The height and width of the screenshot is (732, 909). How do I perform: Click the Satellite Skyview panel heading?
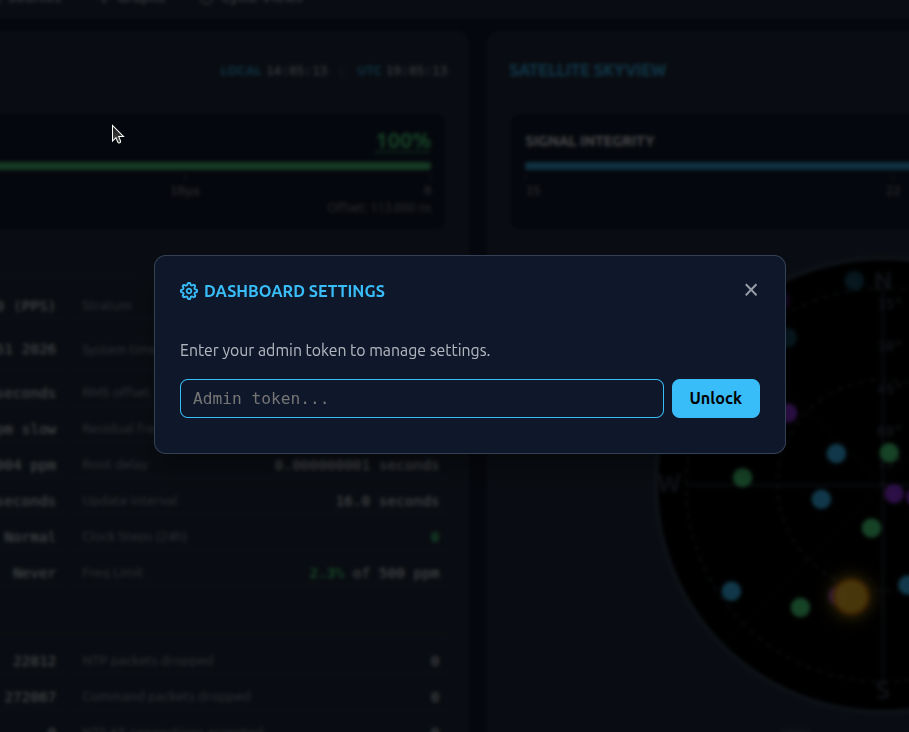(x=587, y=71)
